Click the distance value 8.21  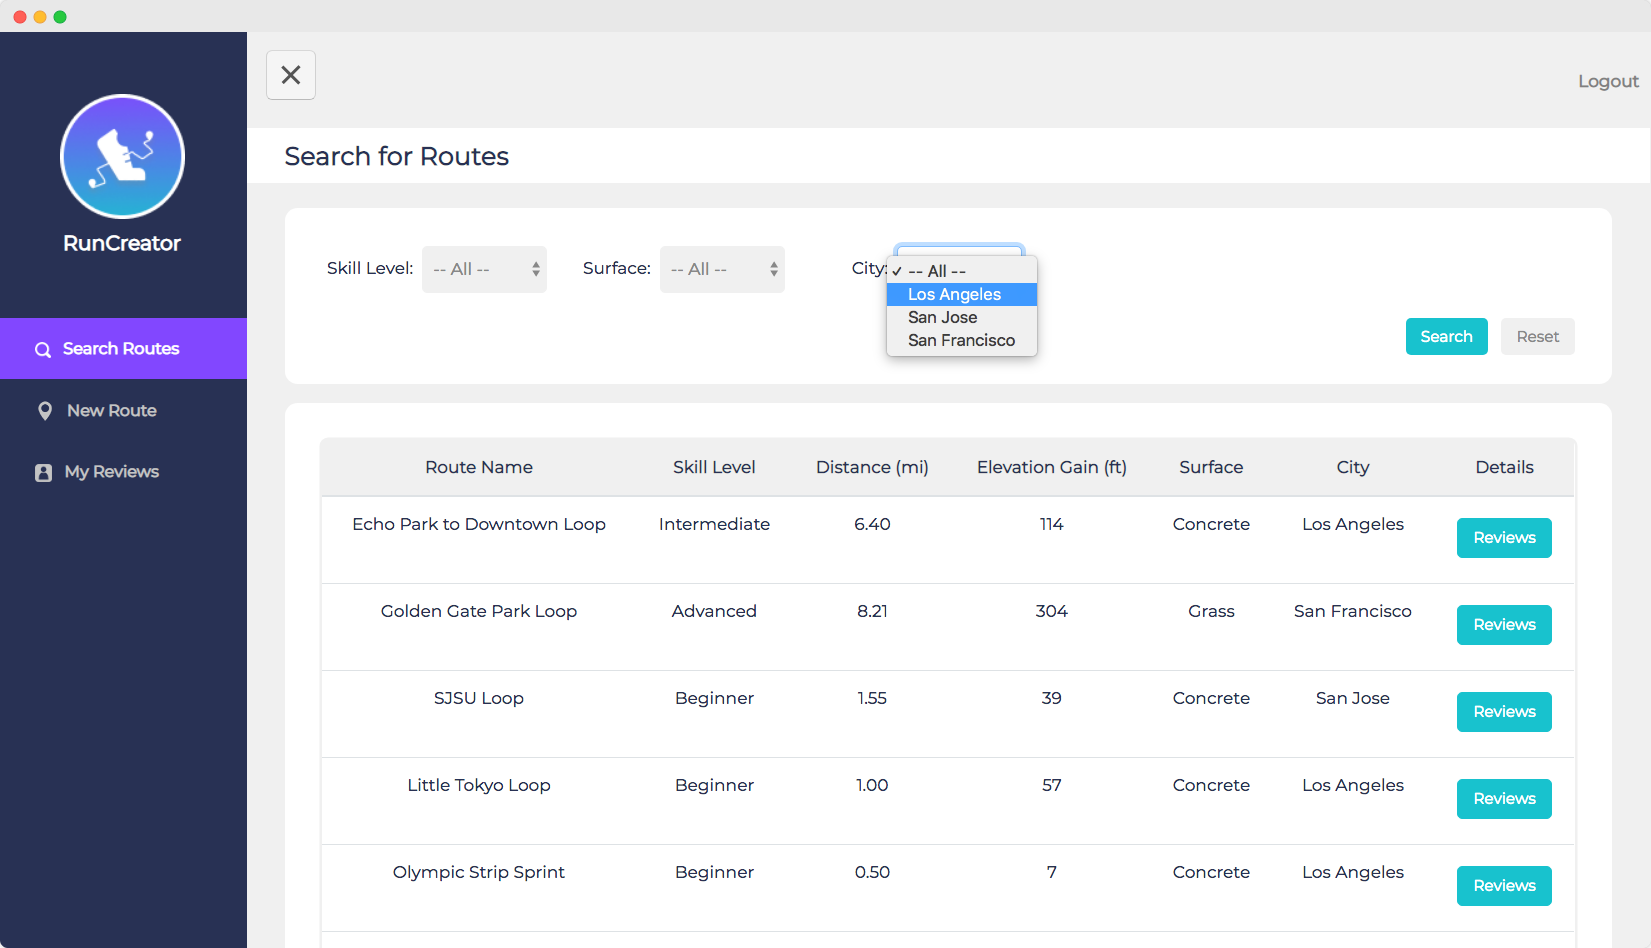coord(872,611)
